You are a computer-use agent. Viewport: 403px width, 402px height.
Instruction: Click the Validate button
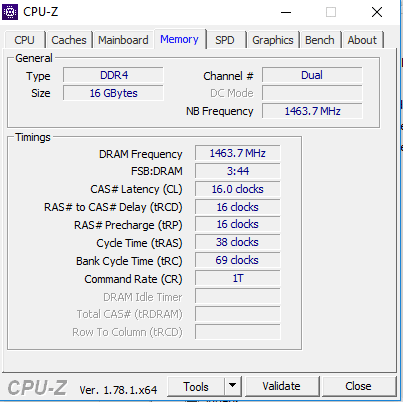click(x=282, y=386)
